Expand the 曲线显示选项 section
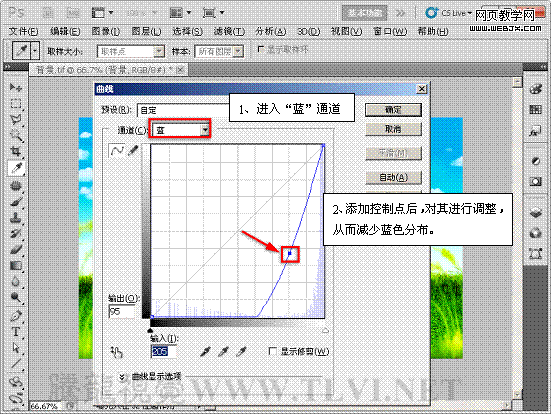This screenshot has height=414, width=551. click(122, 377)
